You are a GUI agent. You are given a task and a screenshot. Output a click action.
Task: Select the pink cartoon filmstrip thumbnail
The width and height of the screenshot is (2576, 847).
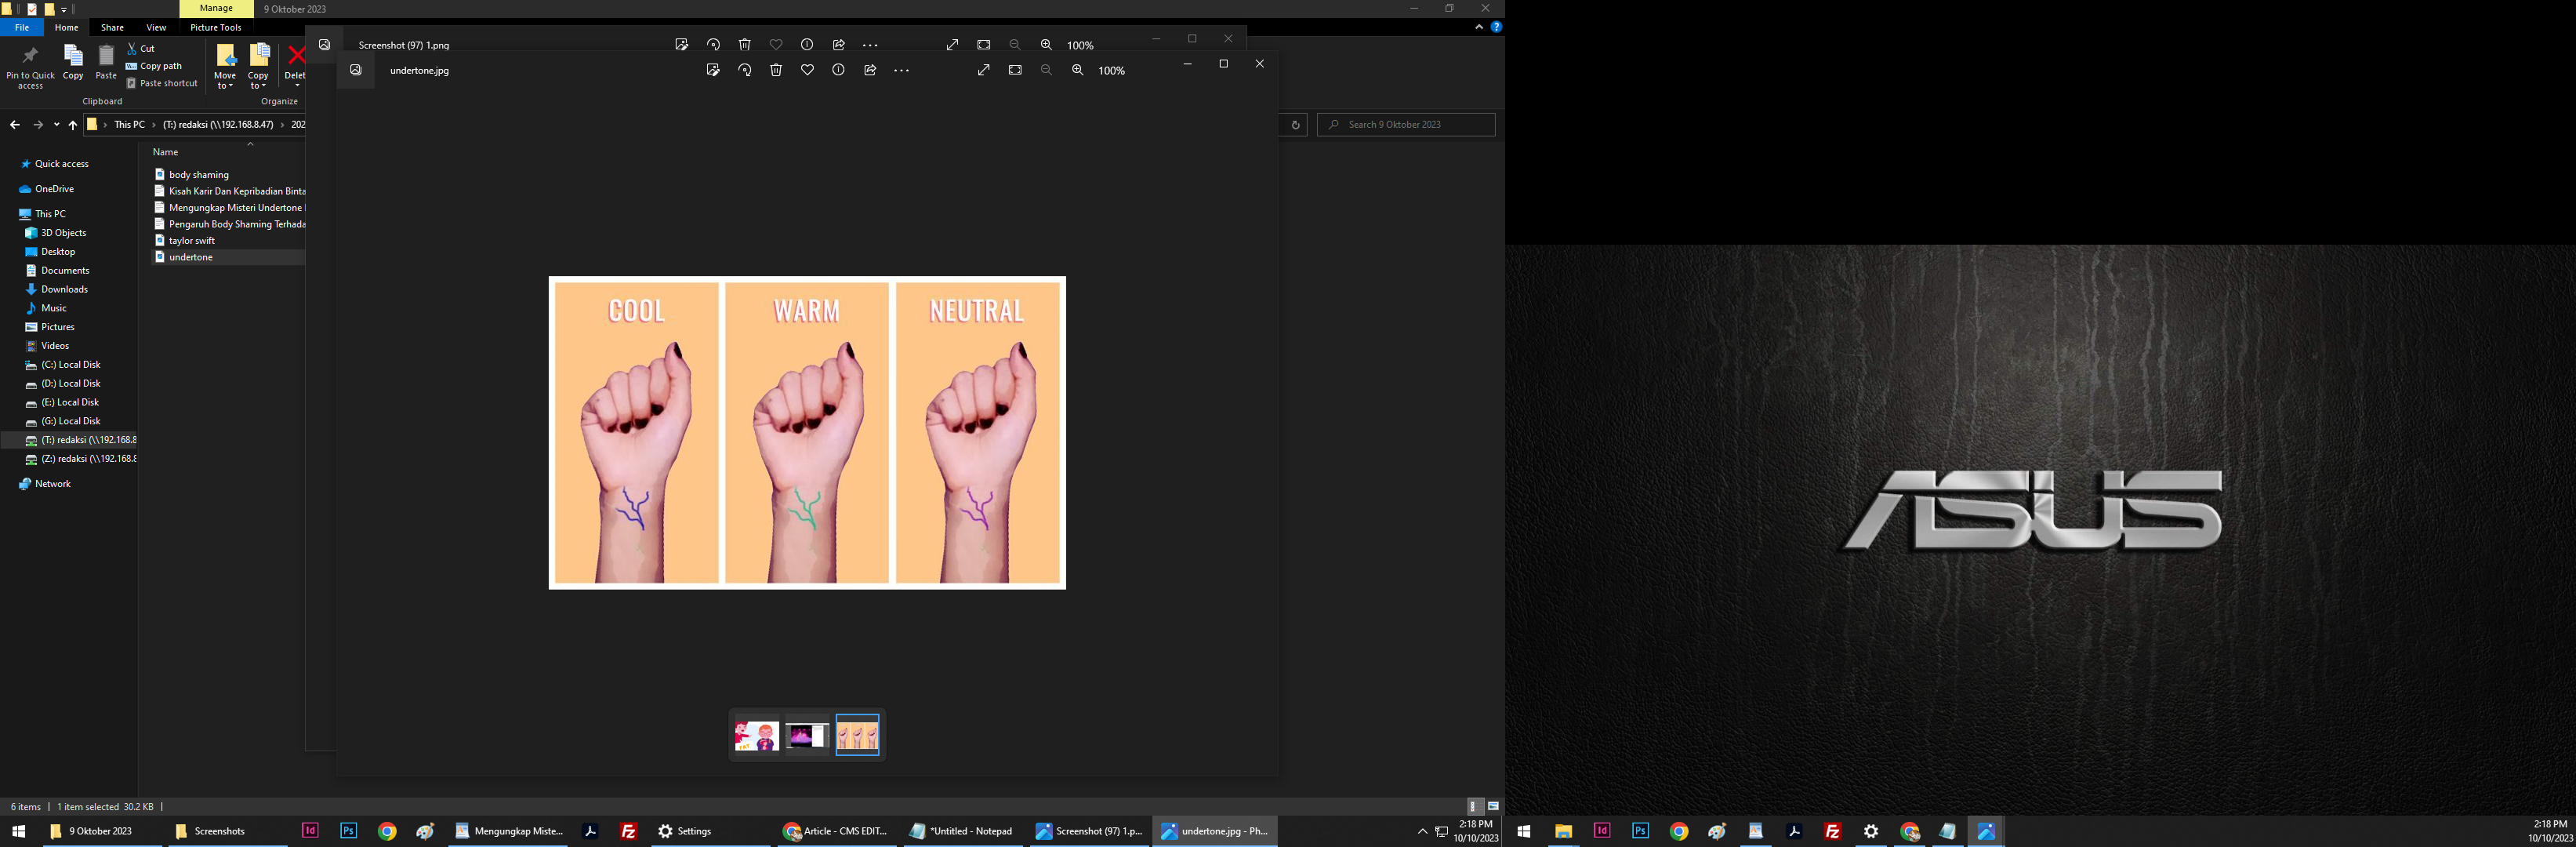(756, 736)
